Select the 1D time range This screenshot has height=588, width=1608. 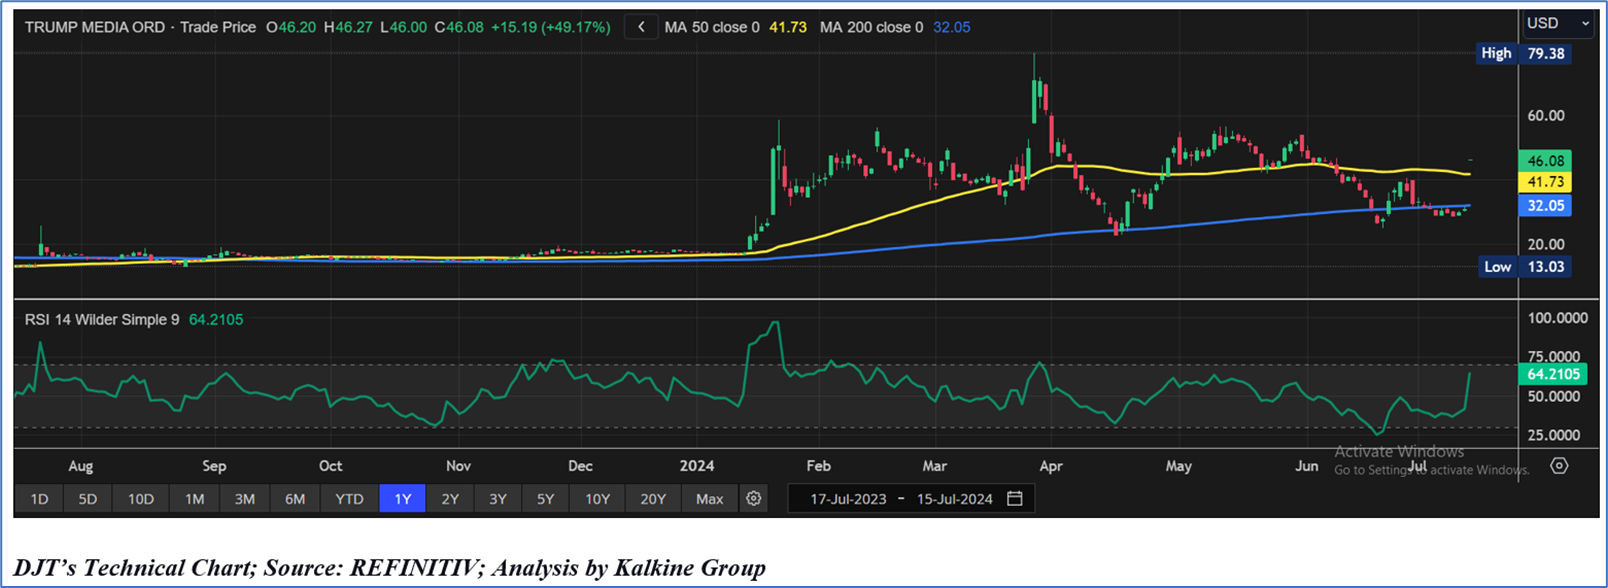pyautogui.click(x=39, y=498)
